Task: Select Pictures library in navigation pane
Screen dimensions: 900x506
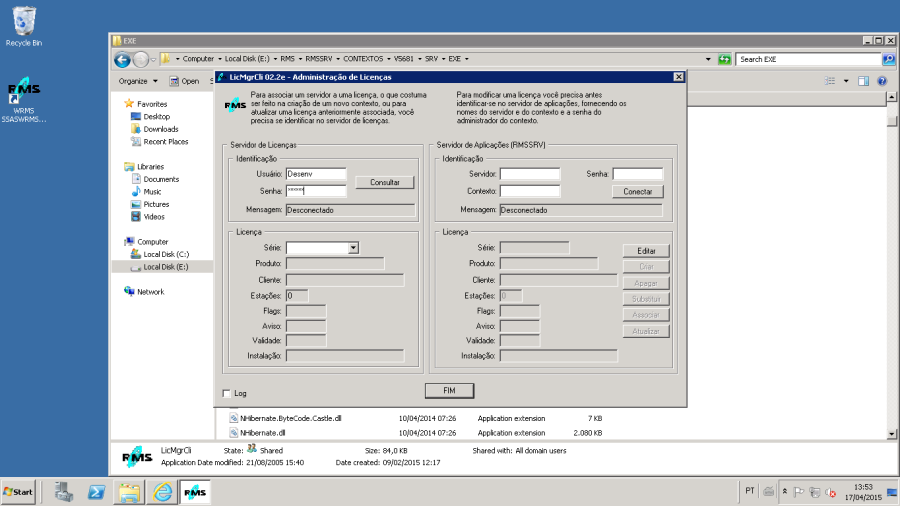Action: [x=156, y=204]
